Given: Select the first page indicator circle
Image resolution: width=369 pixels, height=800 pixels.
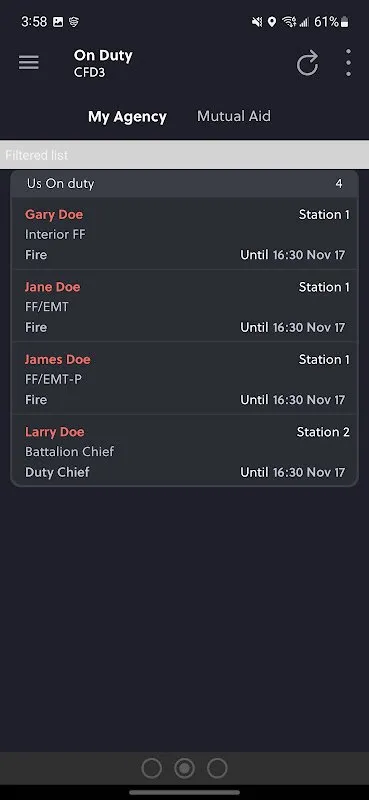Looking at the screenshot, I should click(x=152, y=768).
